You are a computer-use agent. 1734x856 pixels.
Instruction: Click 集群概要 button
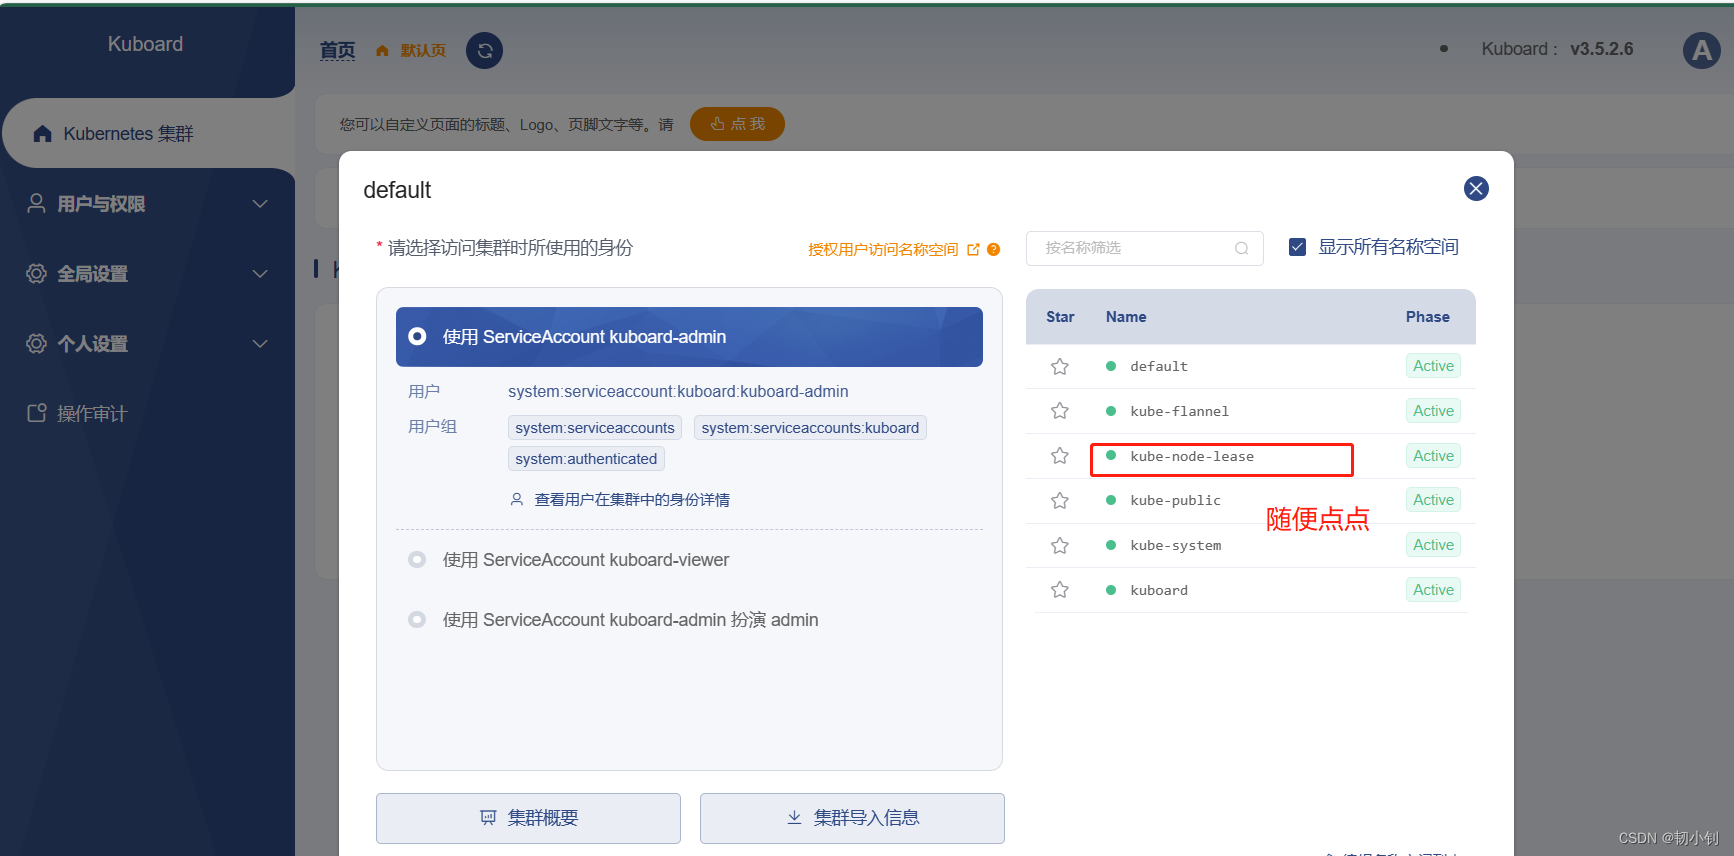(x=528, y=818)
